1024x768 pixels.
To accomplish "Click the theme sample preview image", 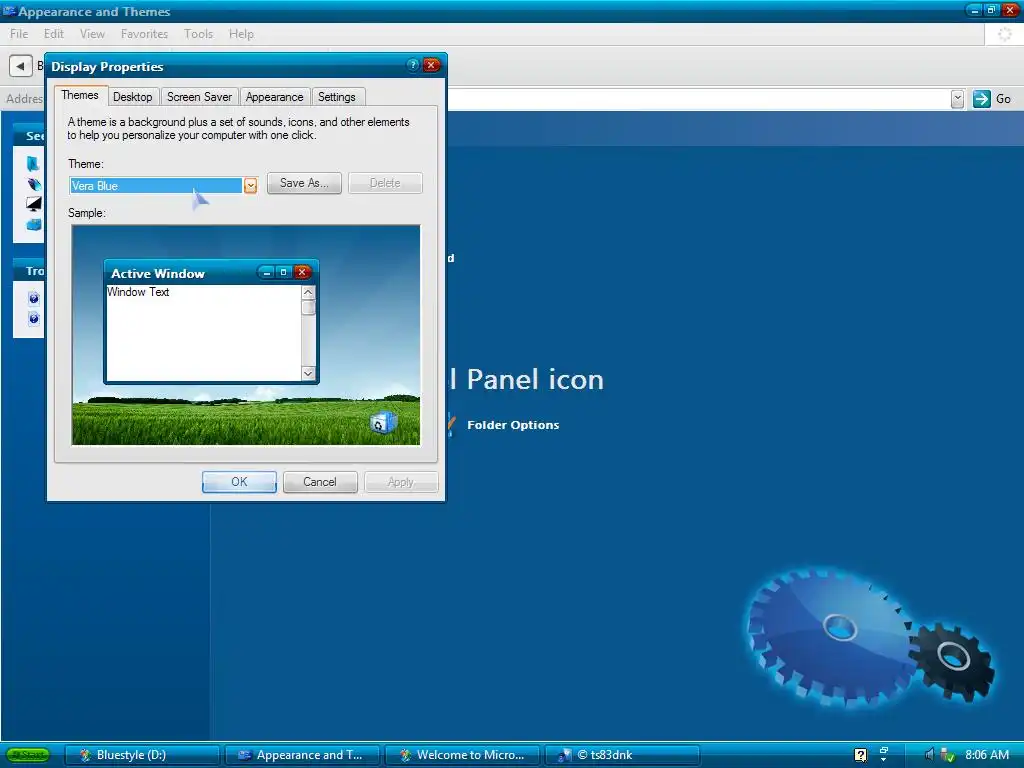I will pos(246,335).
